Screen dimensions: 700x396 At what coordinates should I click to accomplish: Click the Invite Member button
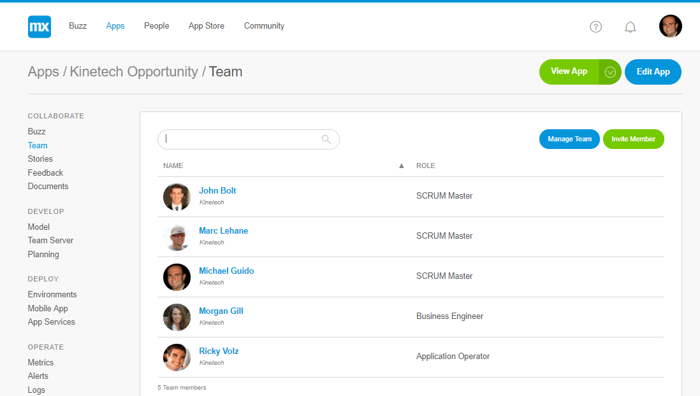[x=633, y=139]
